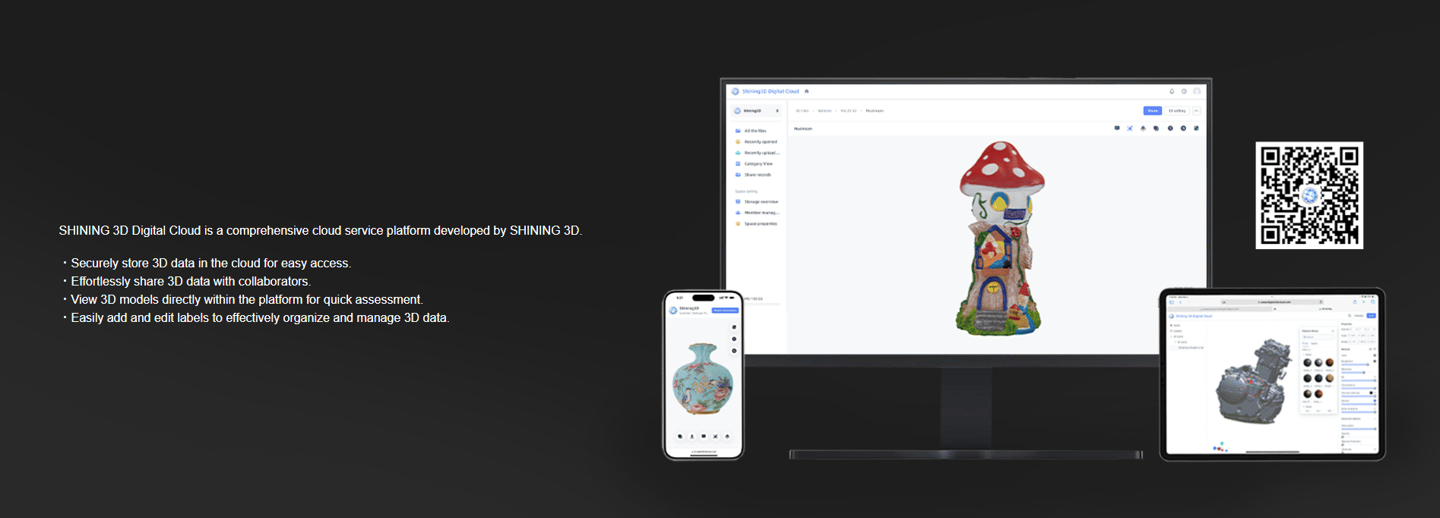1440x518 pixels.
Task: Open the user avatar on the monitor header
Action: [1197, 91]
